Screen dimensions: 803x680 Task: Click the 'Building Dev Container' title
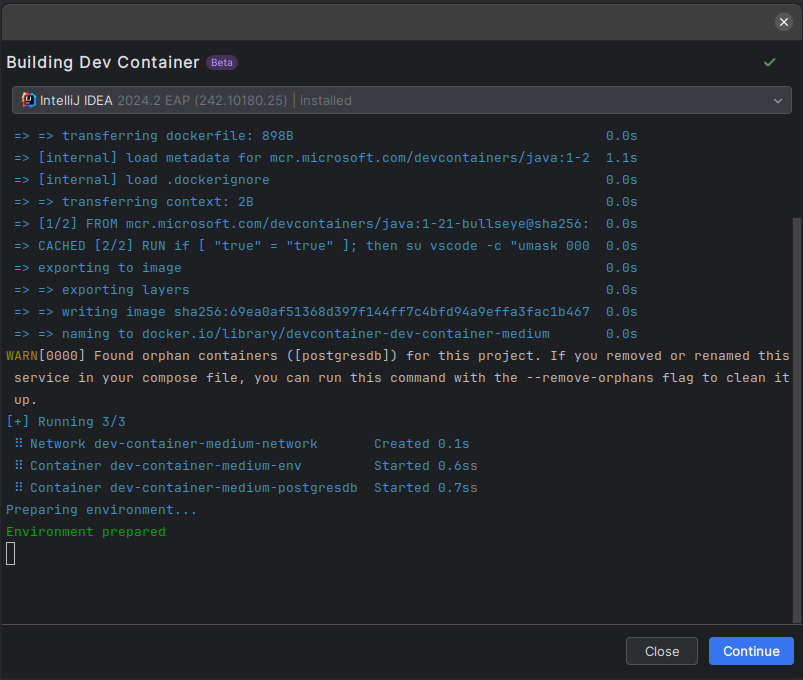point(102,62)
